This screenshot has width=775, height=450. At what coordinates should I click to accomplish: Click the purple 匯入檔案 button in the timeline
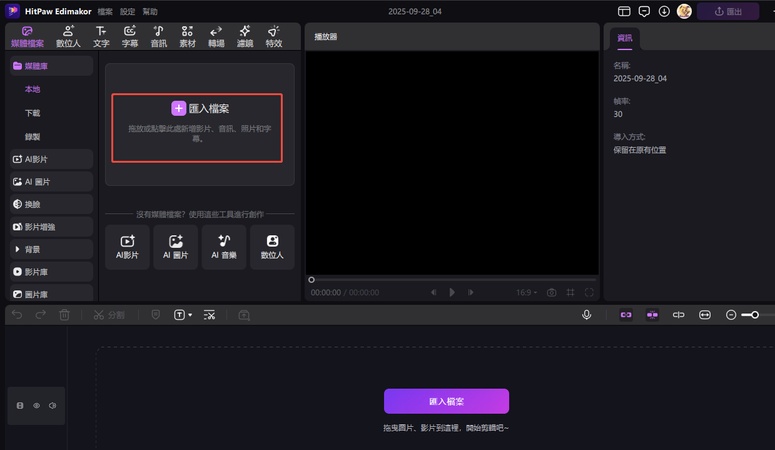click(x=446, y=401)
